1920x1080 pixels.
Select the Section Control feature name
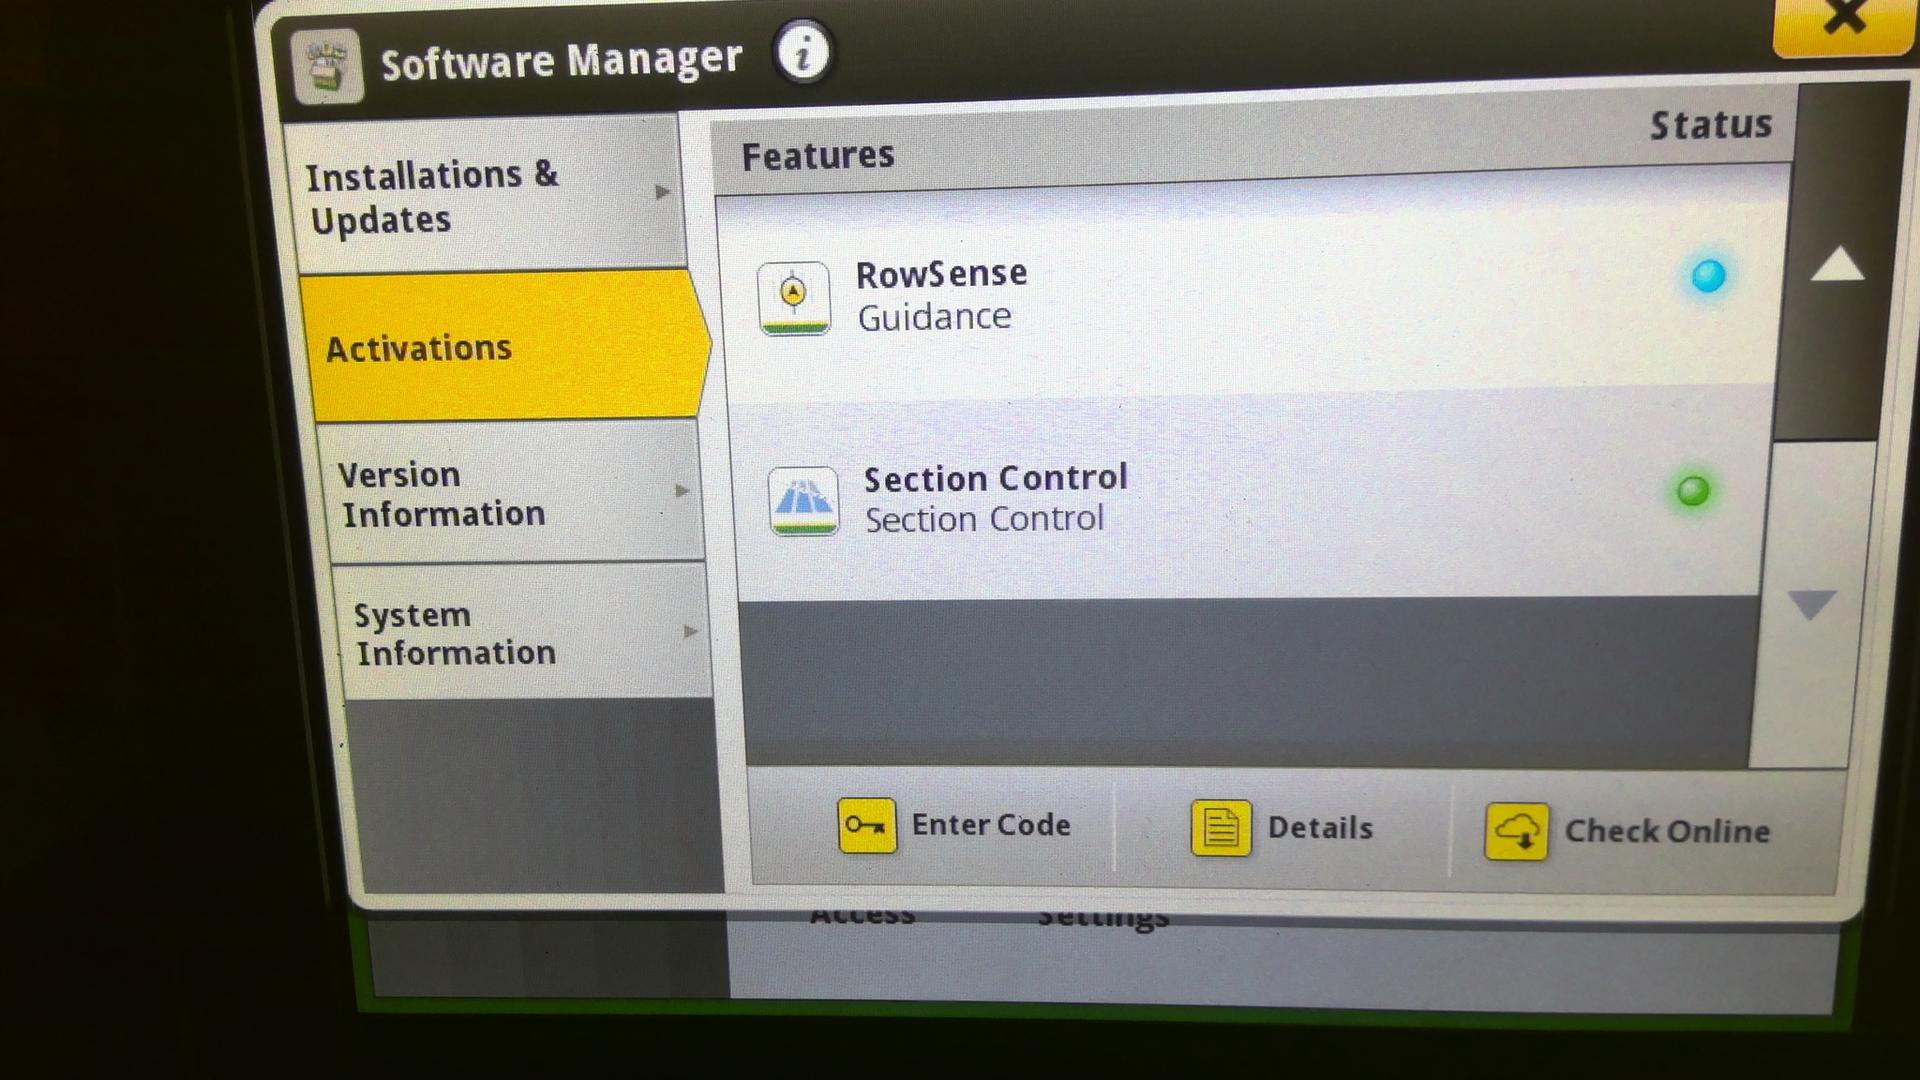click(x=995, y=478)
